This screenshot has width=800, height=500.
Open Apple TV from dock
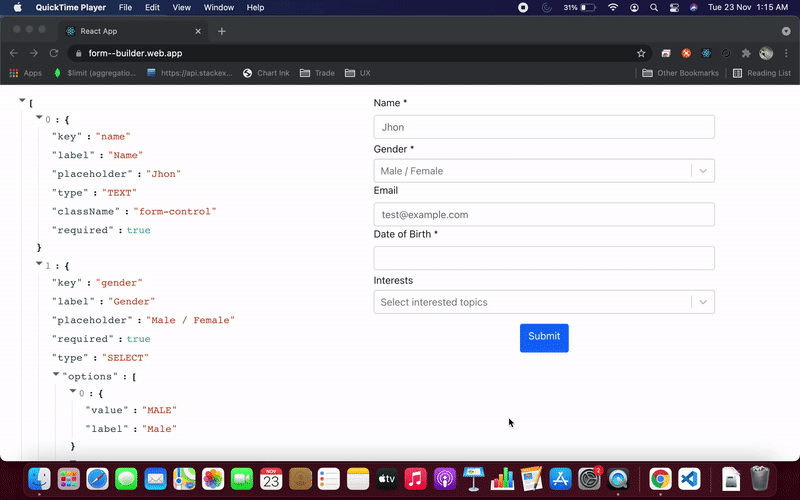387,480
